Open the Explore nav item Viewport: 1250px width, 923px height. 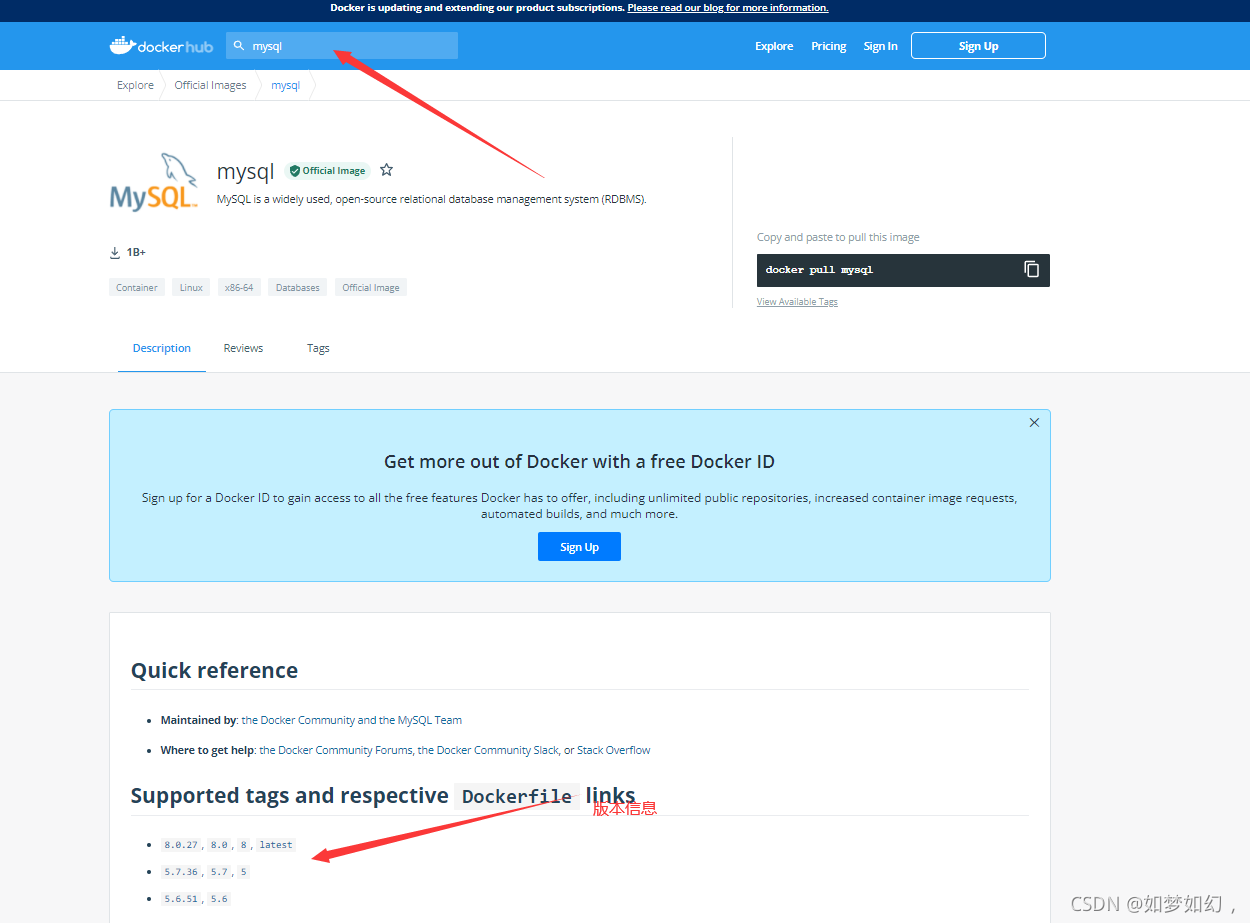pyautogui.click(x=774, y=46)
